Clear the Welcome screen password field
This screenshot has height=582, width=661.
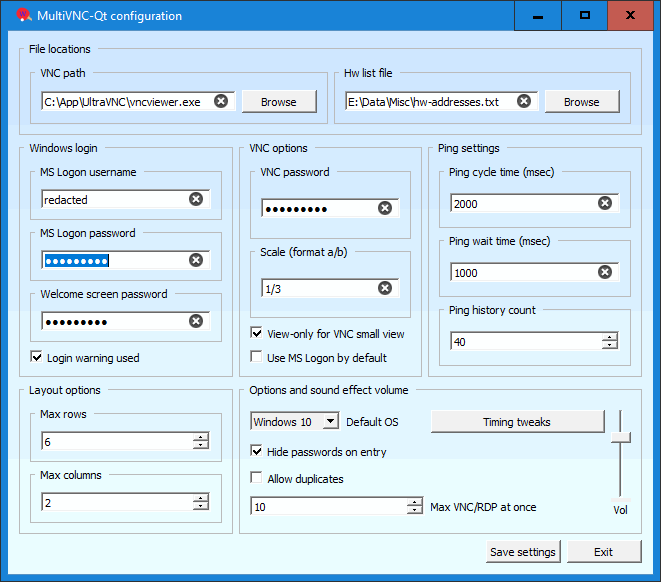[196, 321]
